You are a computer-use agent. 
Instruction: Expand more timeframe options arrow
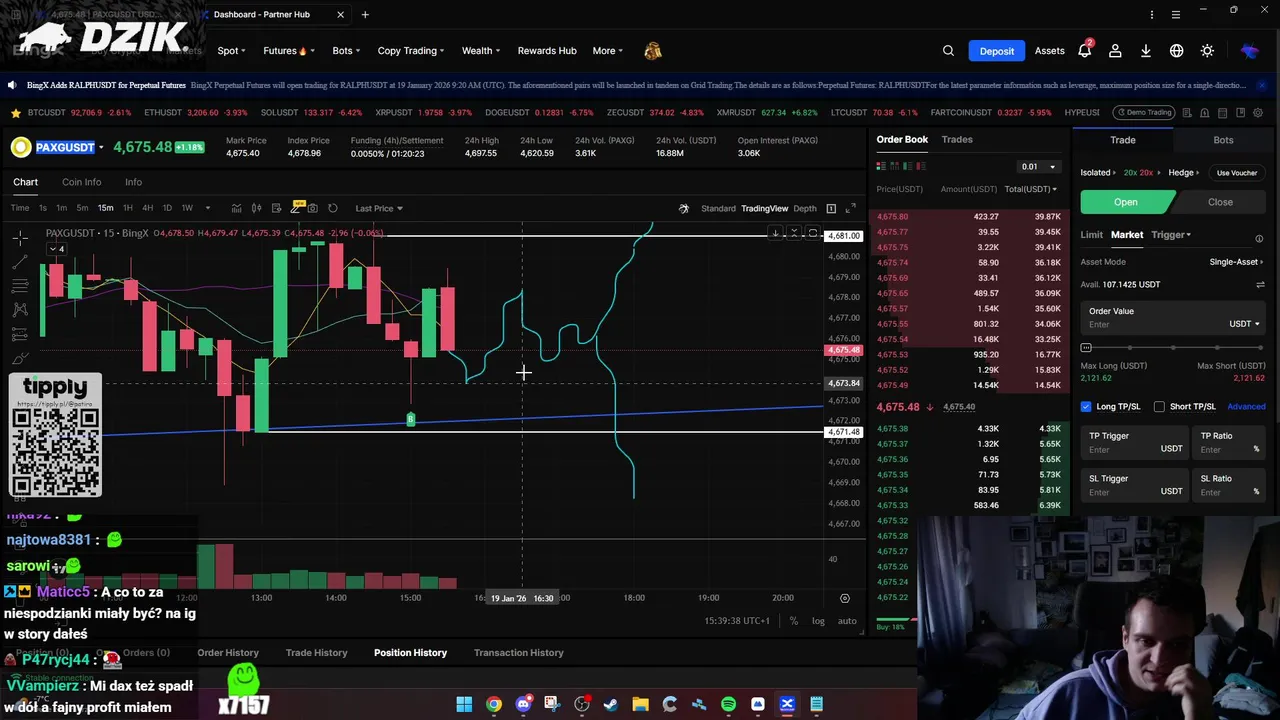pyautogui.click(x=208, y=208)
